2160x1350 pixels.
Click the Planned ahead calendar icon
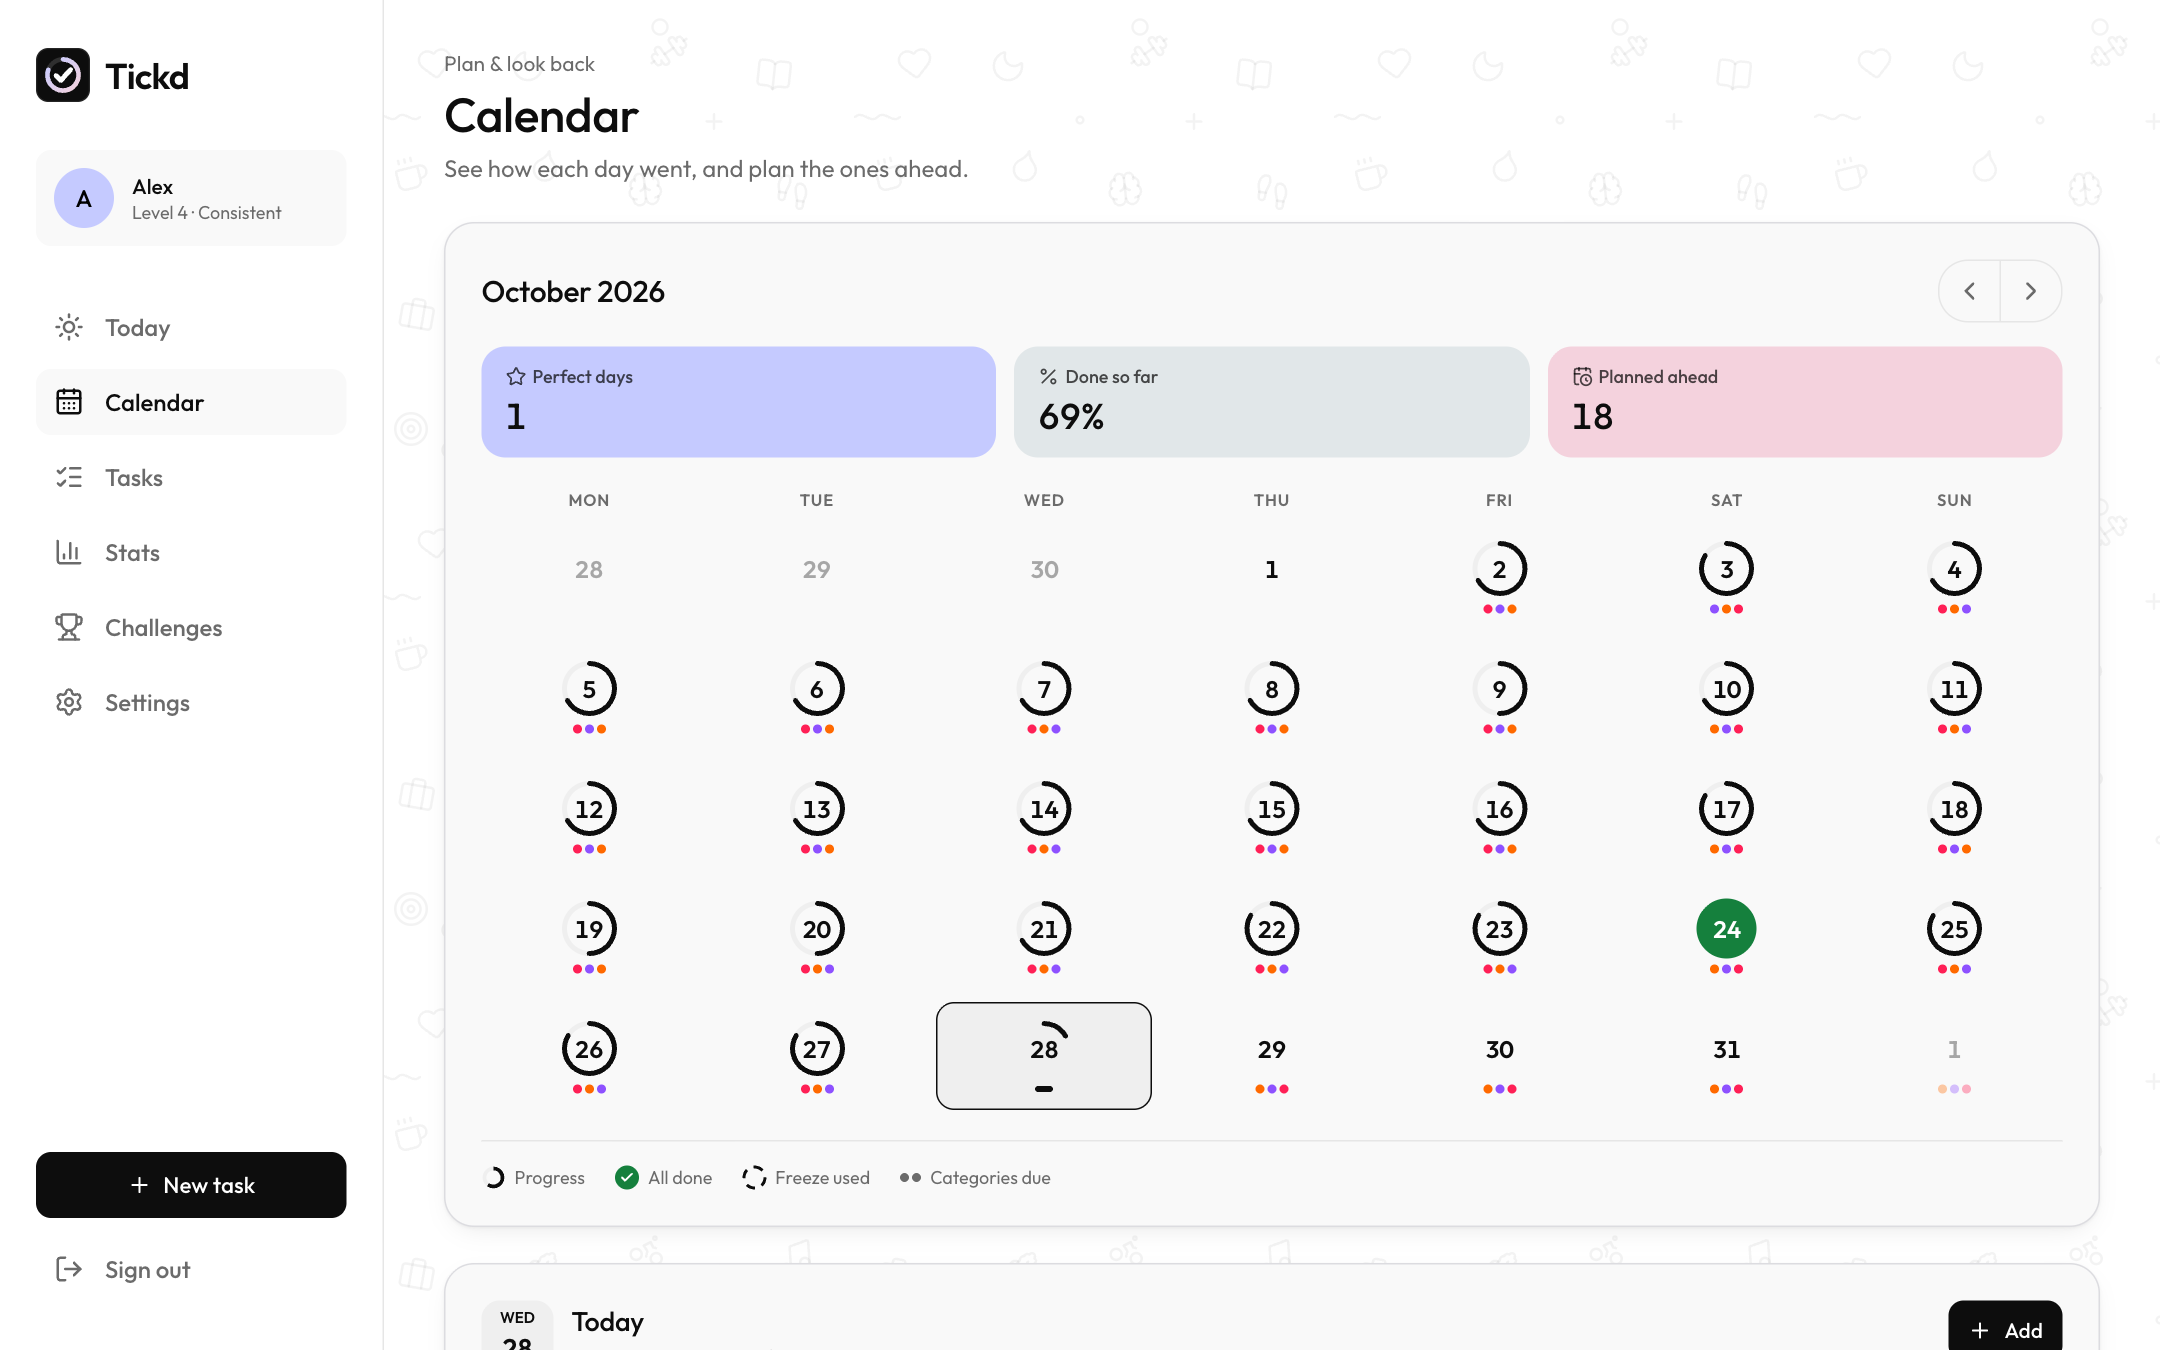pos(1582,376)
